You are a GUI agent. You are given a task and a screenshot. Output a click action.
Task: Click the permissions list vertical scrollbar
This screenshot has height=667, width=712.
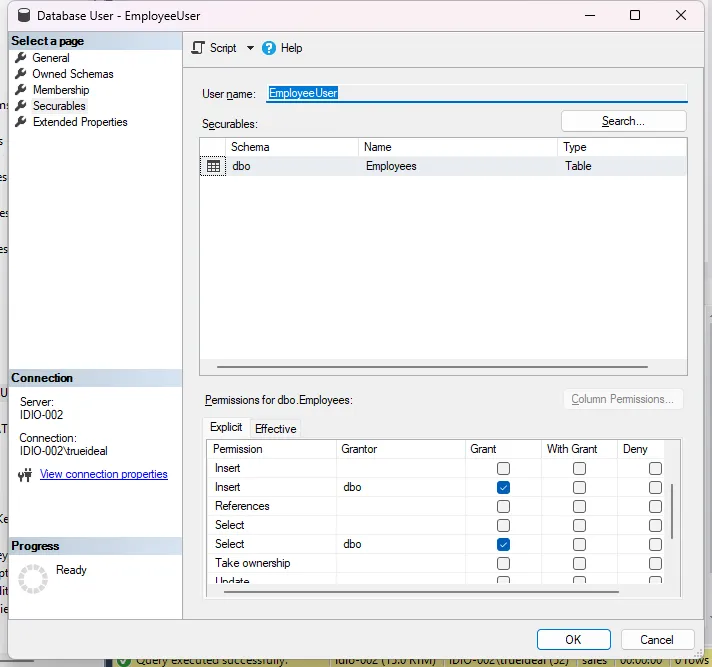pyautogui.click(x=672, y=510)
